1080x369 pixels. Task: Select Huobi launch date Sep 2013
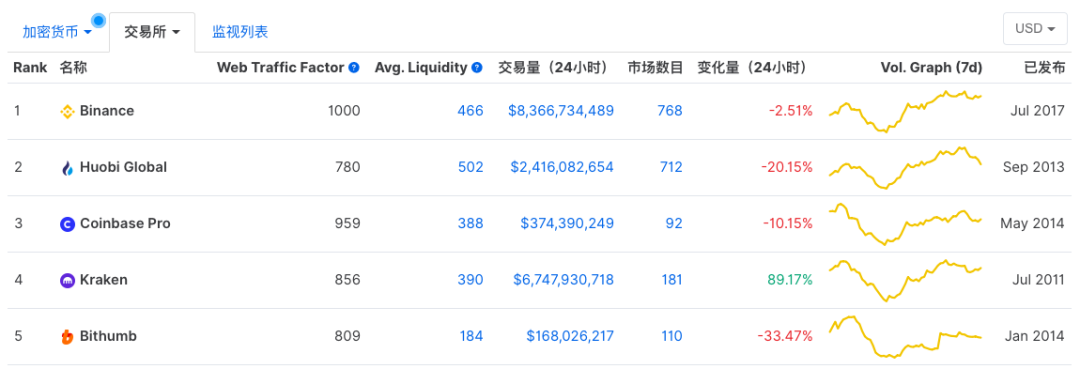pyautogui.click(x=1034, y=167)
